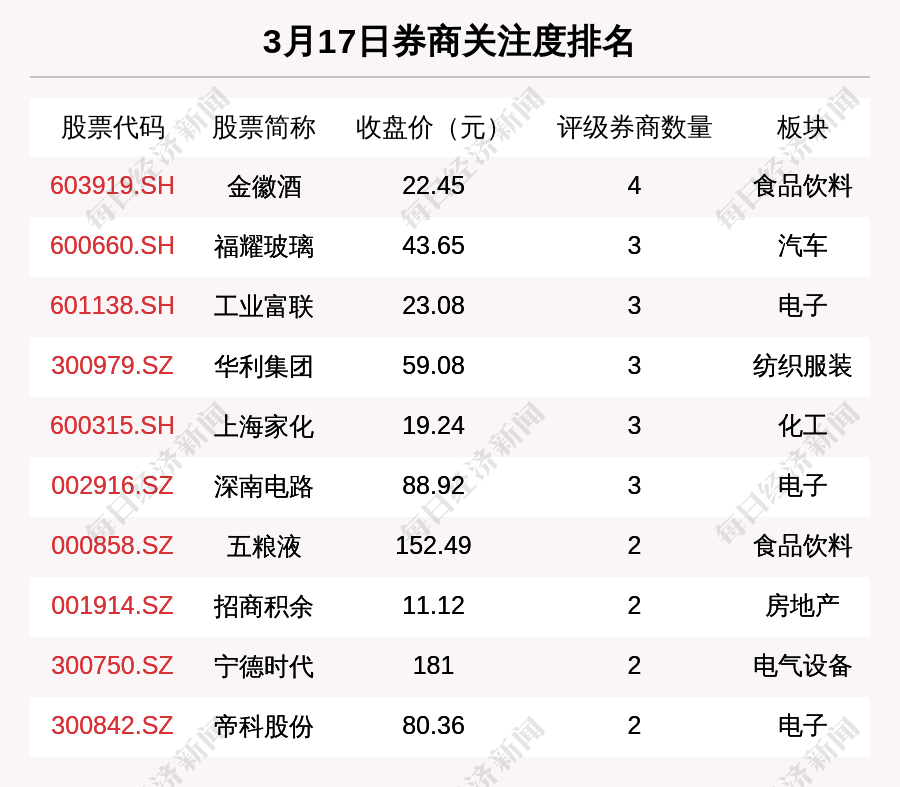Viewport: 900px width, 787px height.
Task: Click stock code 300842.SZ
Action: [x=112, y=726]
